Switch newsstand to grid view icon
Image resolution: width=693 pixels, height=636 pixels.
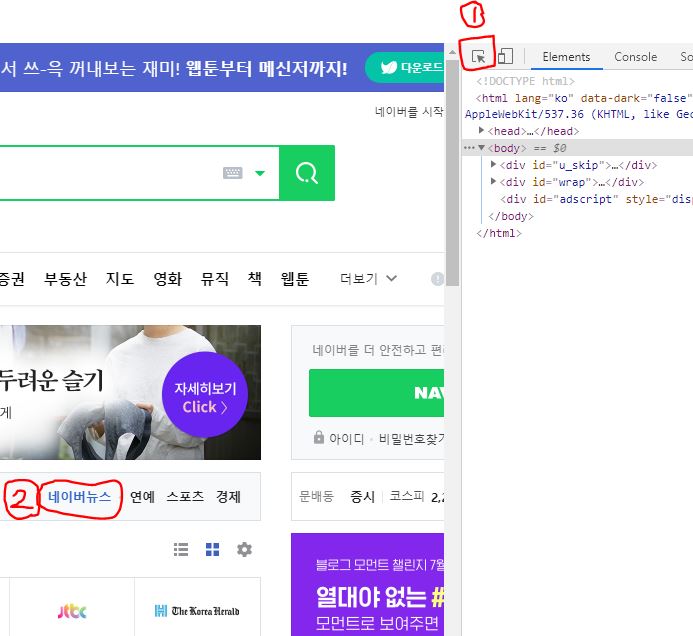point(213,549)
